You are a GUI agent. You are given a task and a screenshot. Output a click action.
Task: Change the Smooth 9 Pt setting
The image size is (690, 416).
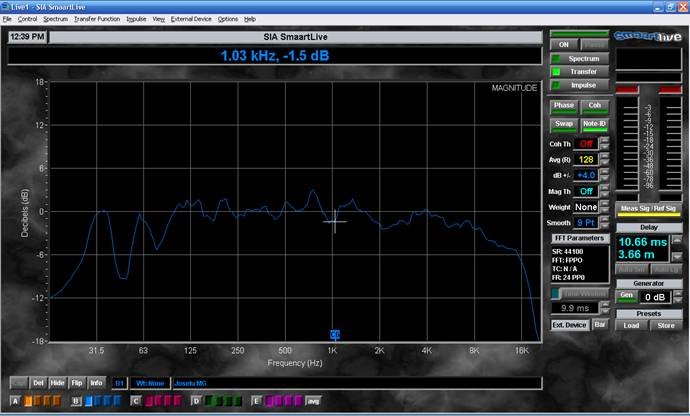click(586, 223)
